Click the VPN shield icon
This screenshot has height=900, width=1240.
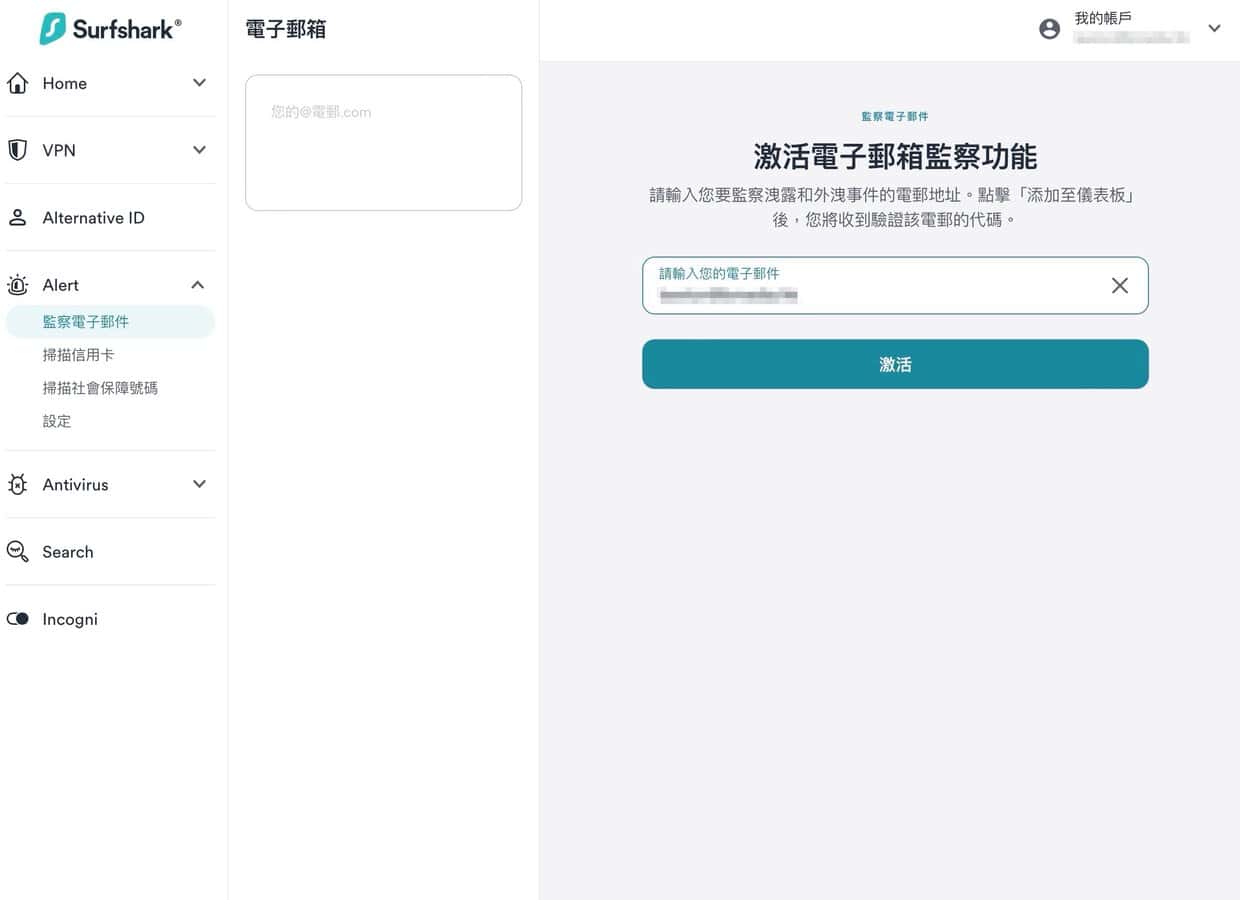coord(18,150)
